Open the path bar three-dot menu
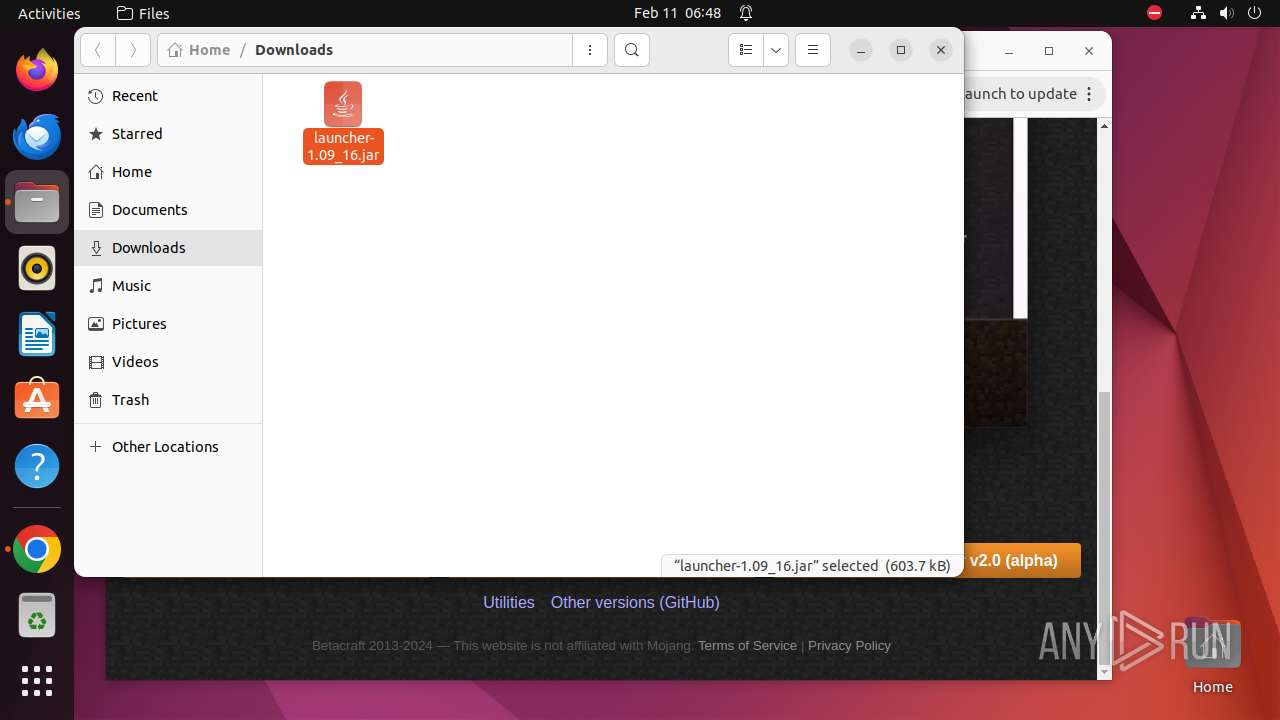This screenshot has width=1280, height=720. [590, 50]
